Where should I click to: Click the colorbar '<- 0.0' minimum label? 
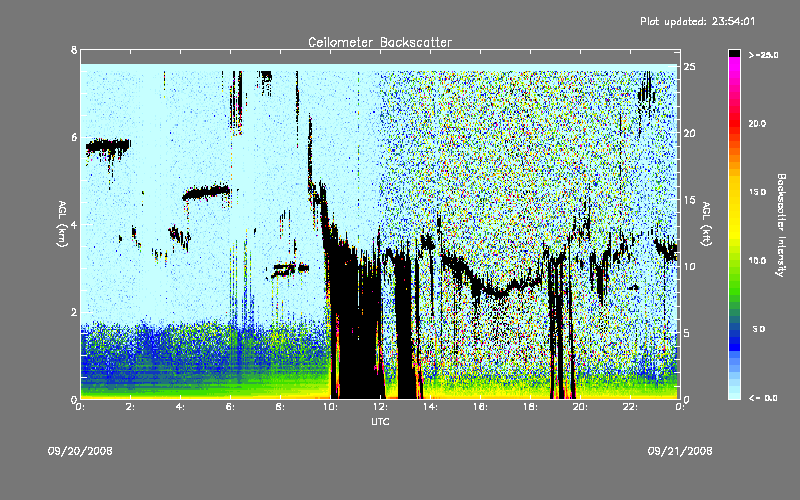(763, 398)
